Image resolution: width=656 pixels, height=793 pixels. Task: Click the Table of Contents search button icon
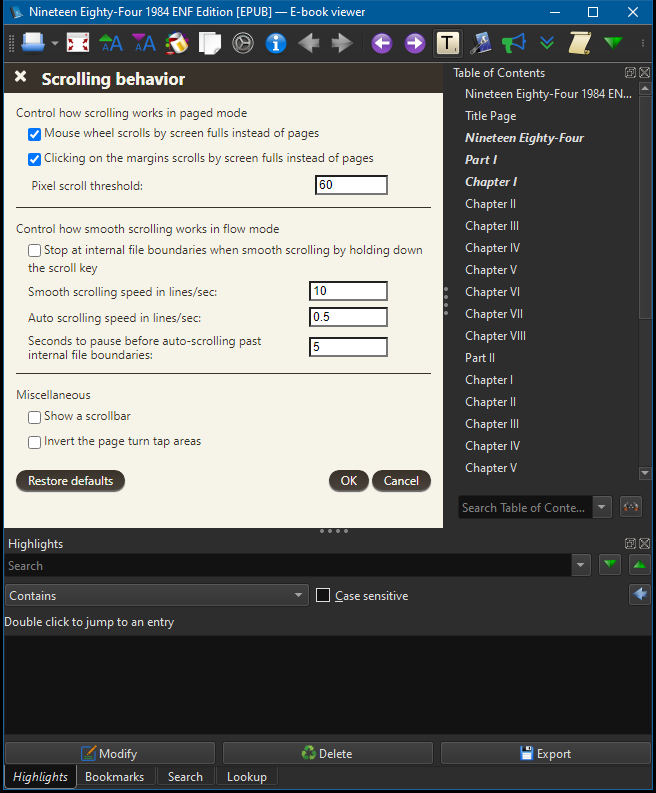pos(631,507)
